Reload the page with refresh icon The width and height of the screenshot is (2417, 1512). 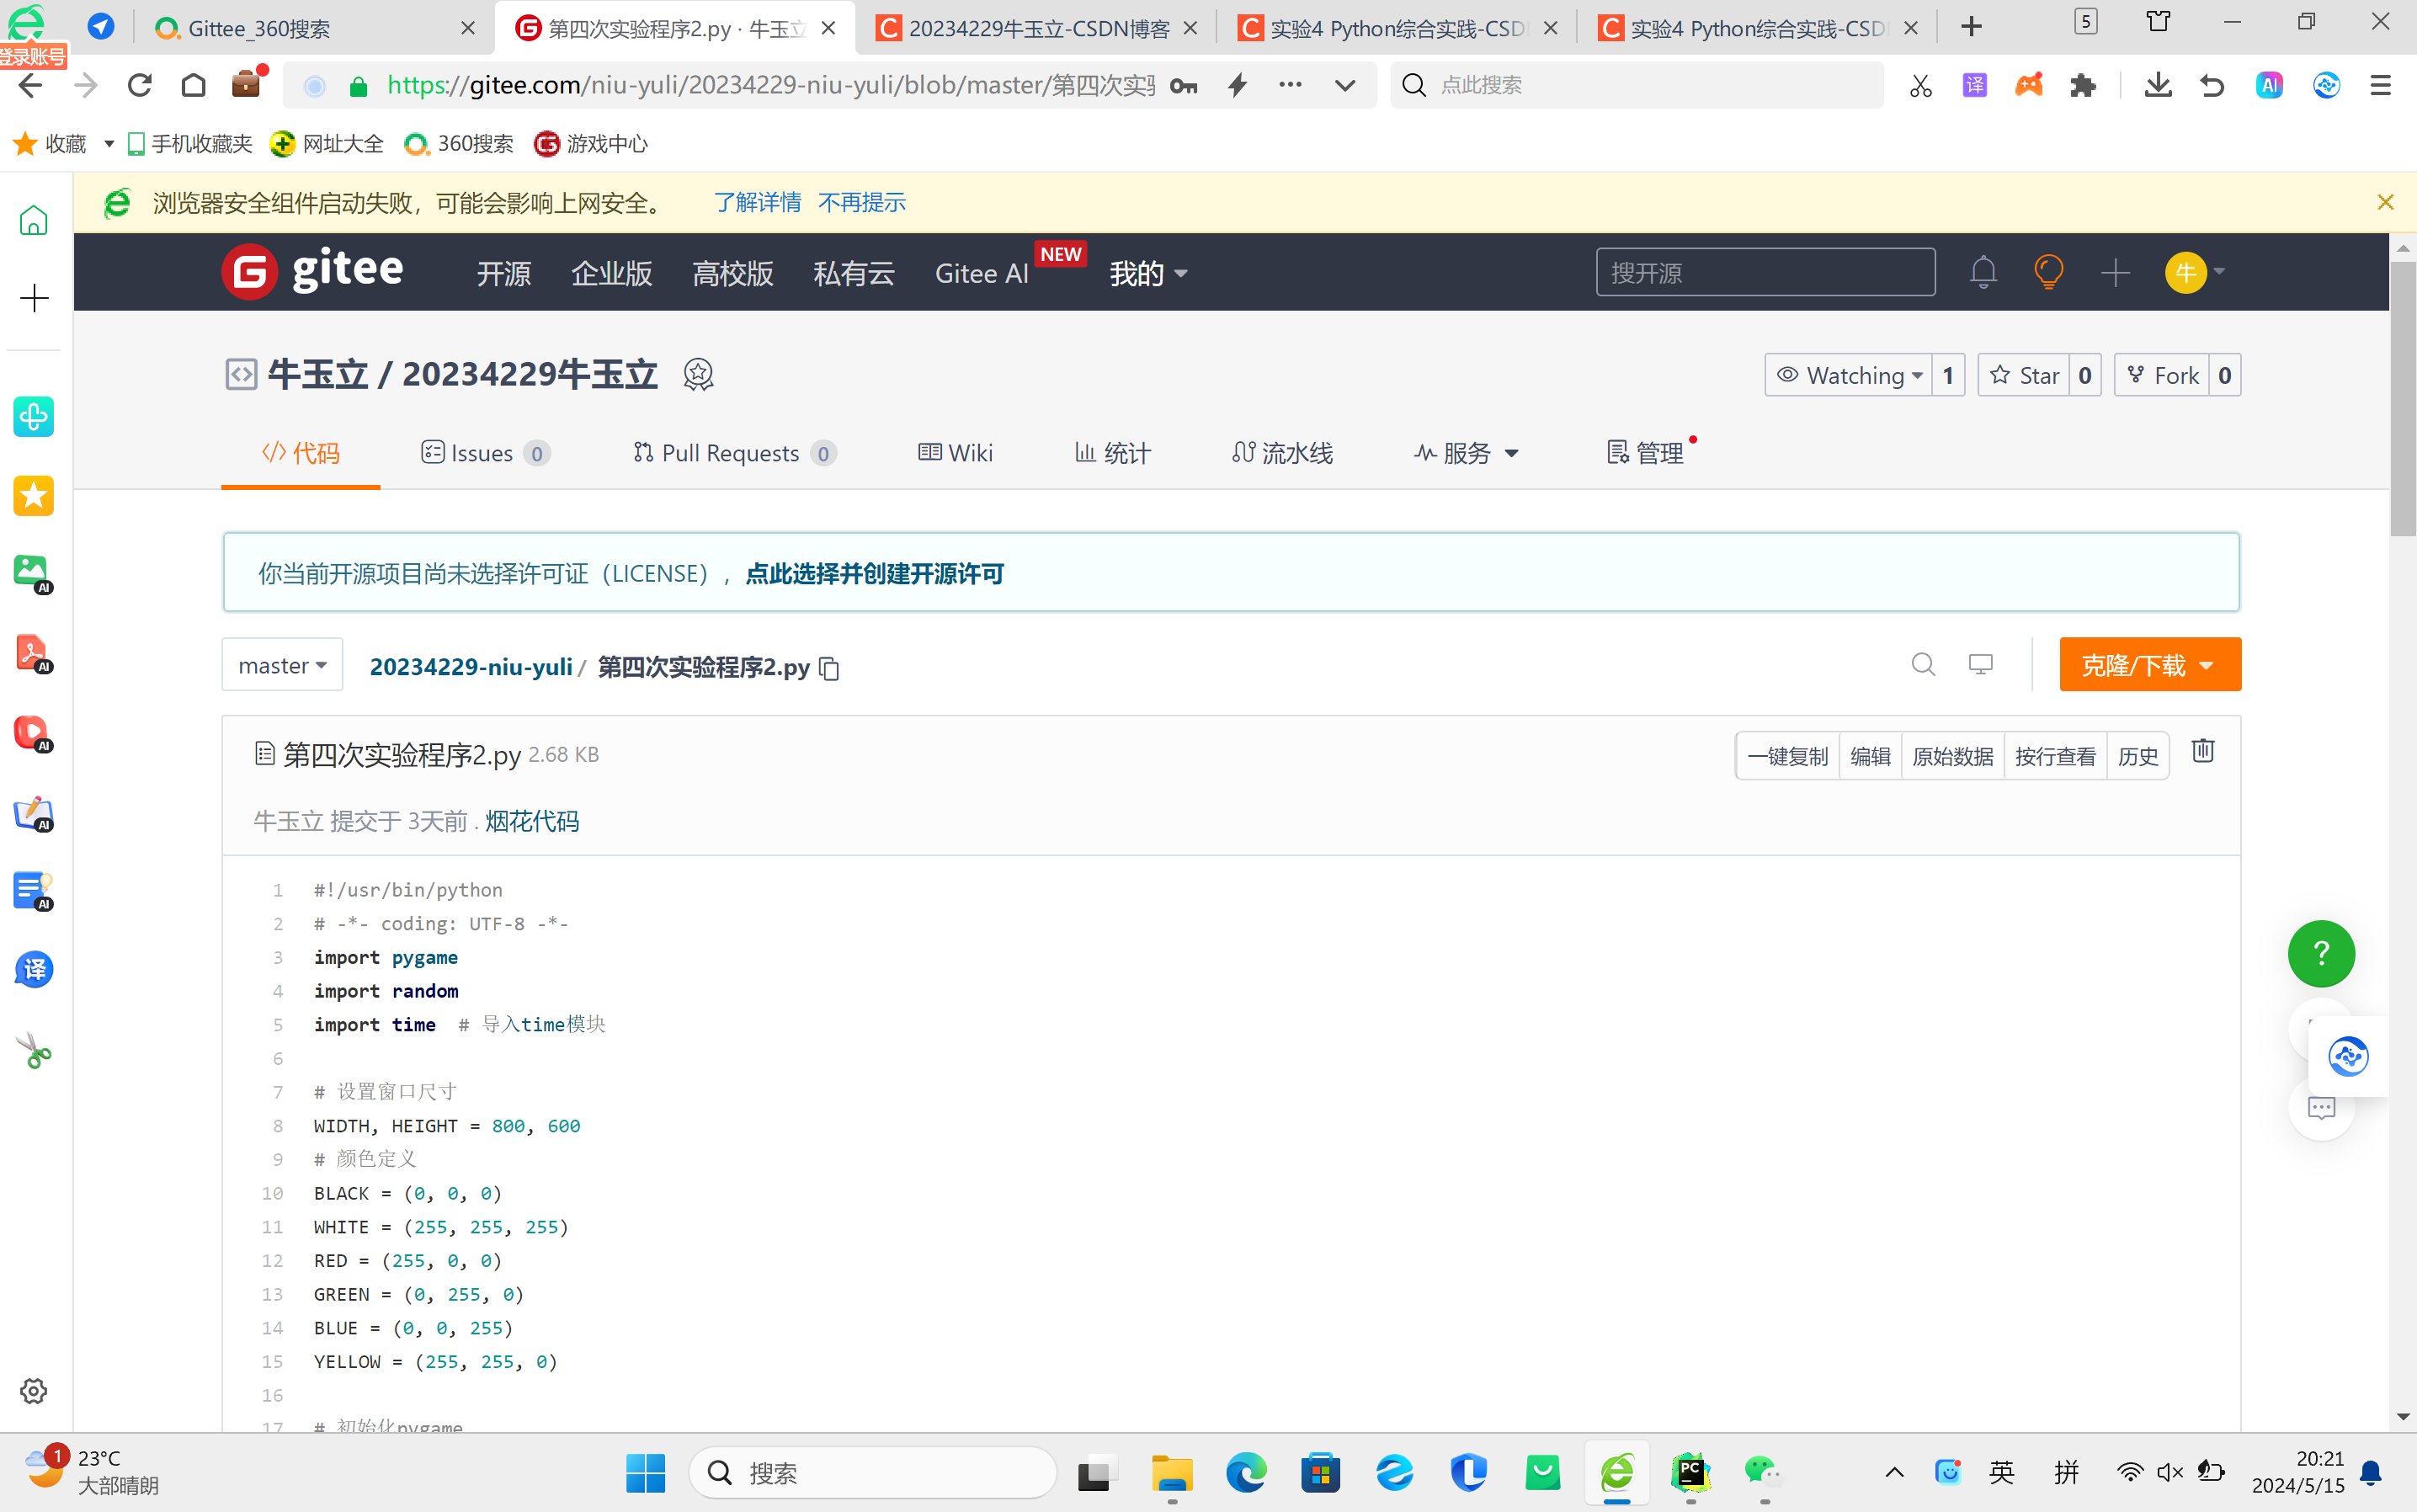[139, 85]
